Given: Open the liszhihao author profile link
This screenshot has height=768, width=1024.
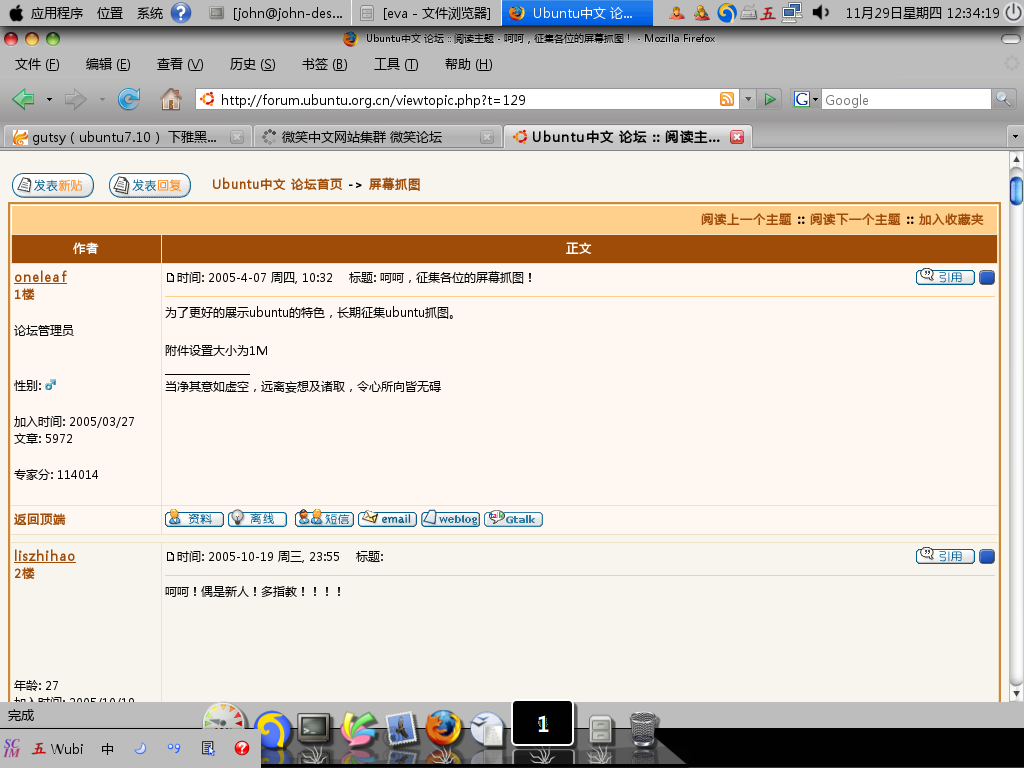Looking at the screenshot, I should coord(44,556).
